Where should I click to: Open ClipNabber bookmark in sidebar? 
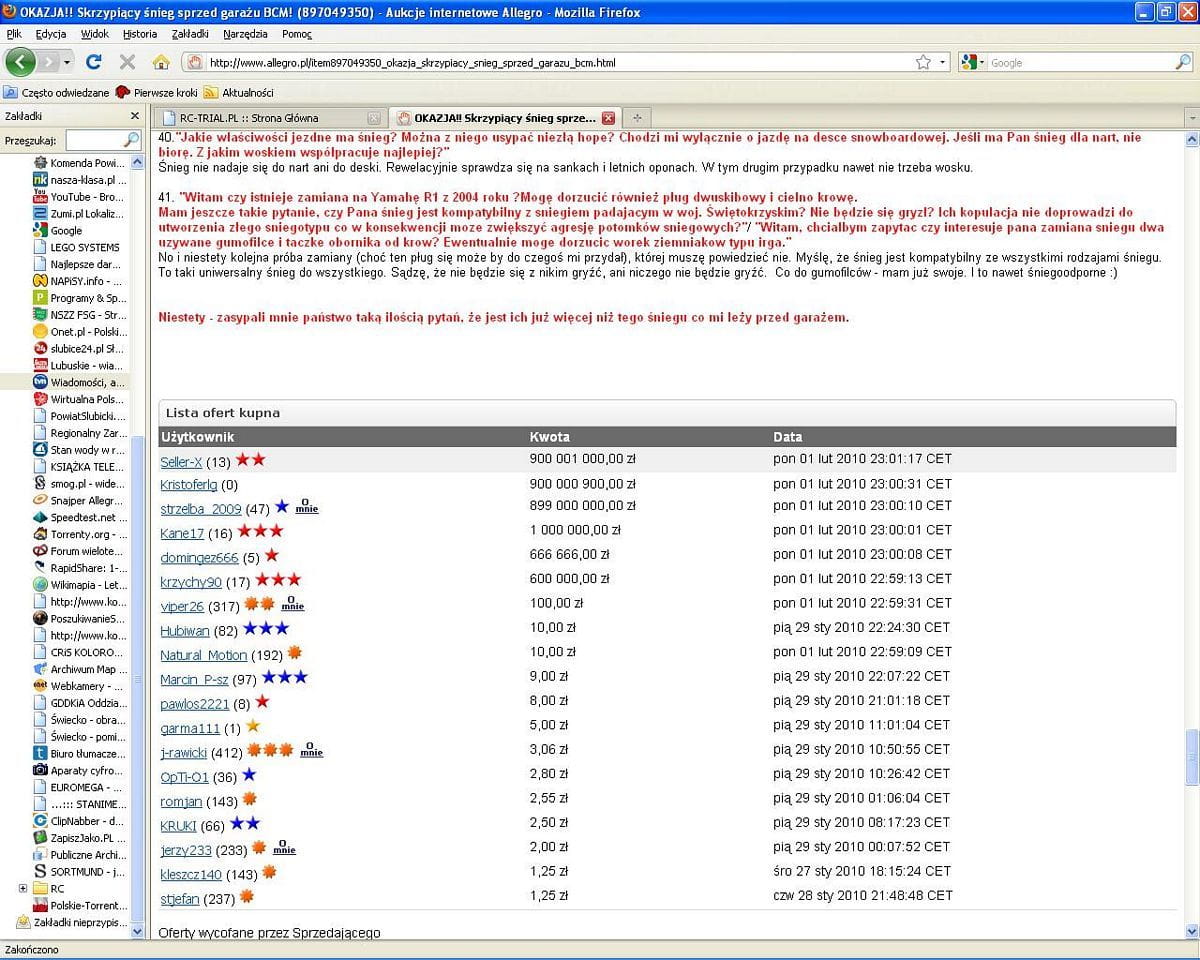[80, 821]
